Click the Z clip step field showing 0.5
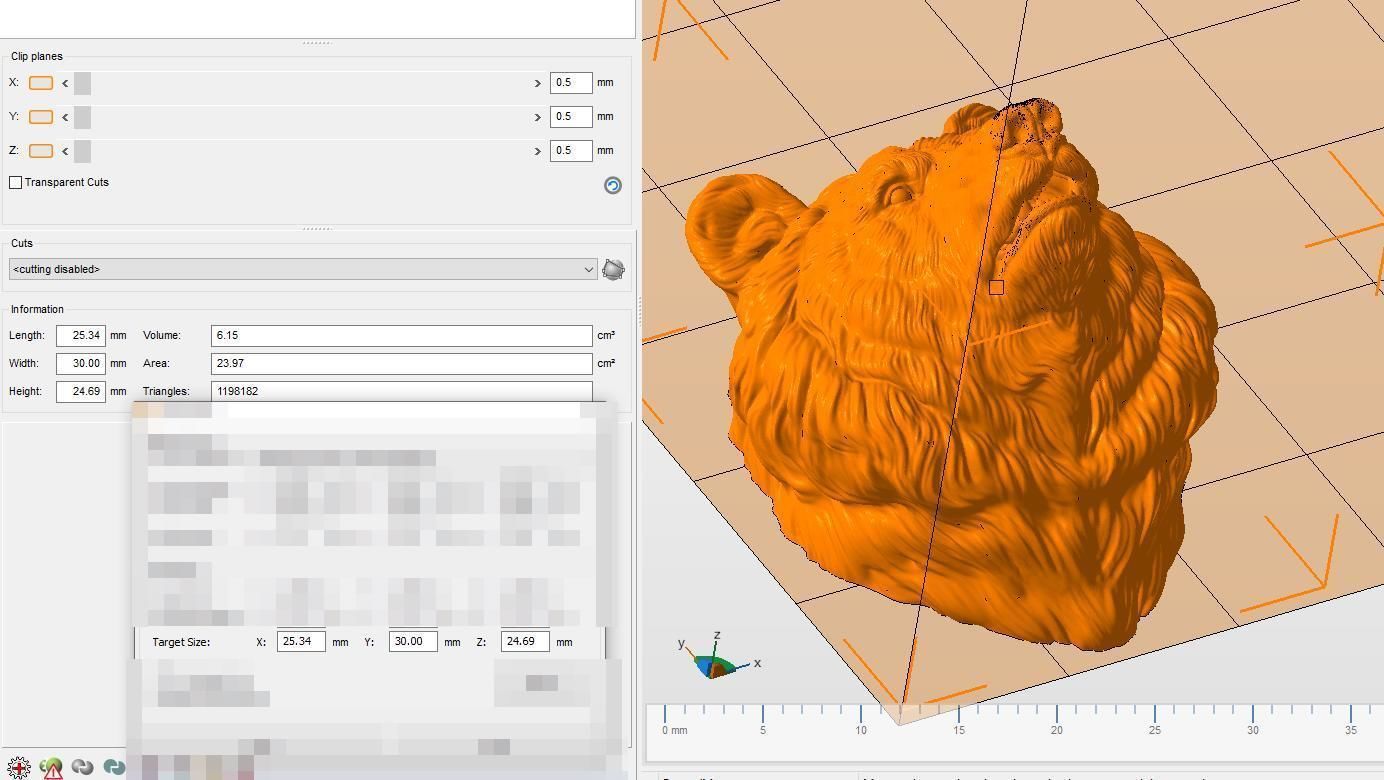The height and width of the screenshot is (780, 1384). (571, 151)
